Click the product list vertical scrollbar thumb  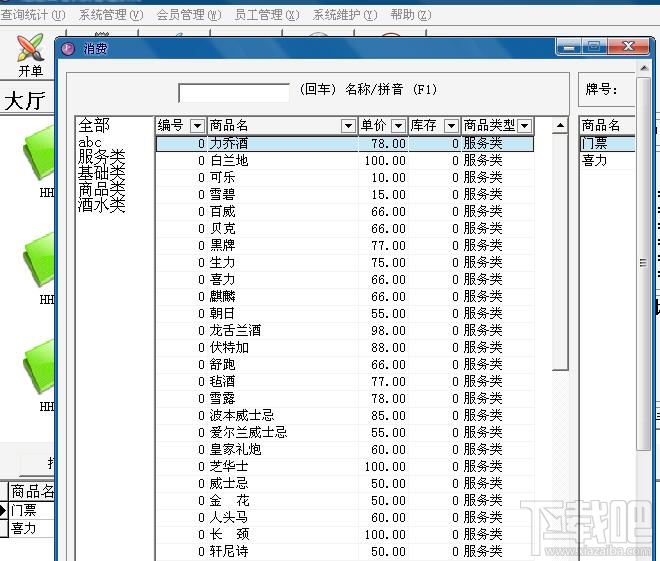point(560,252)
